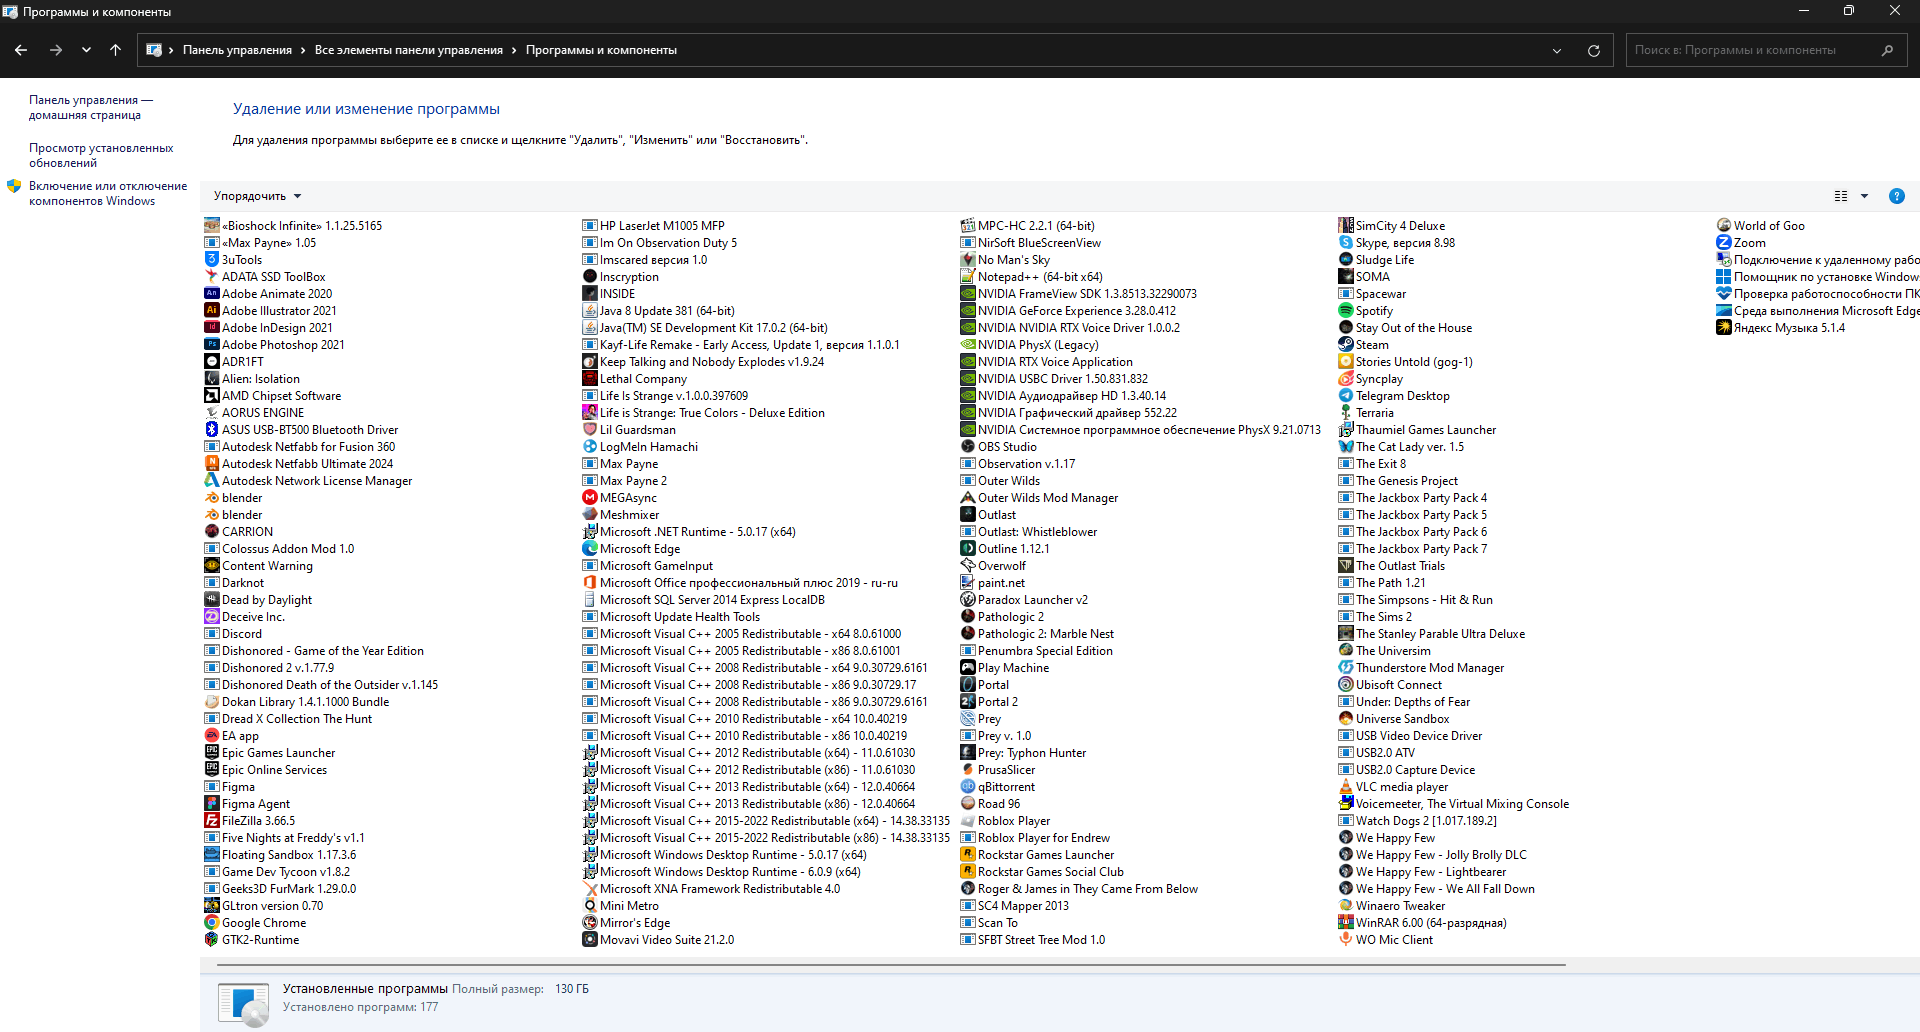
Task: Go up one level arrow
Action: (116, 50)
